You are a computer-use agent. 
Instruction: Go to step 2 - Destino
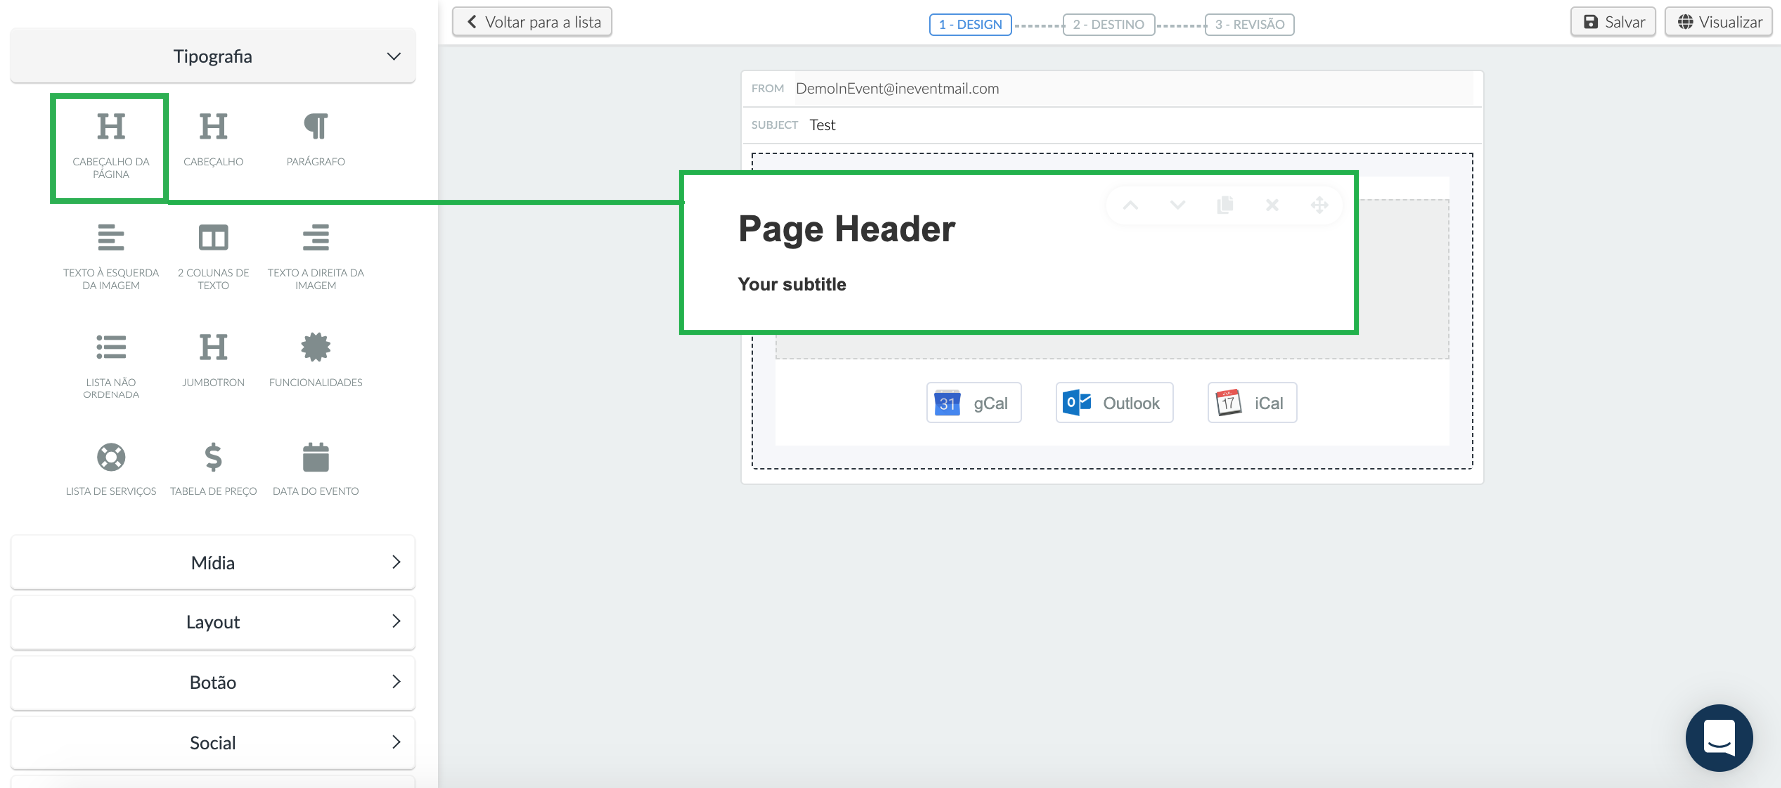tap(1108, 24)
